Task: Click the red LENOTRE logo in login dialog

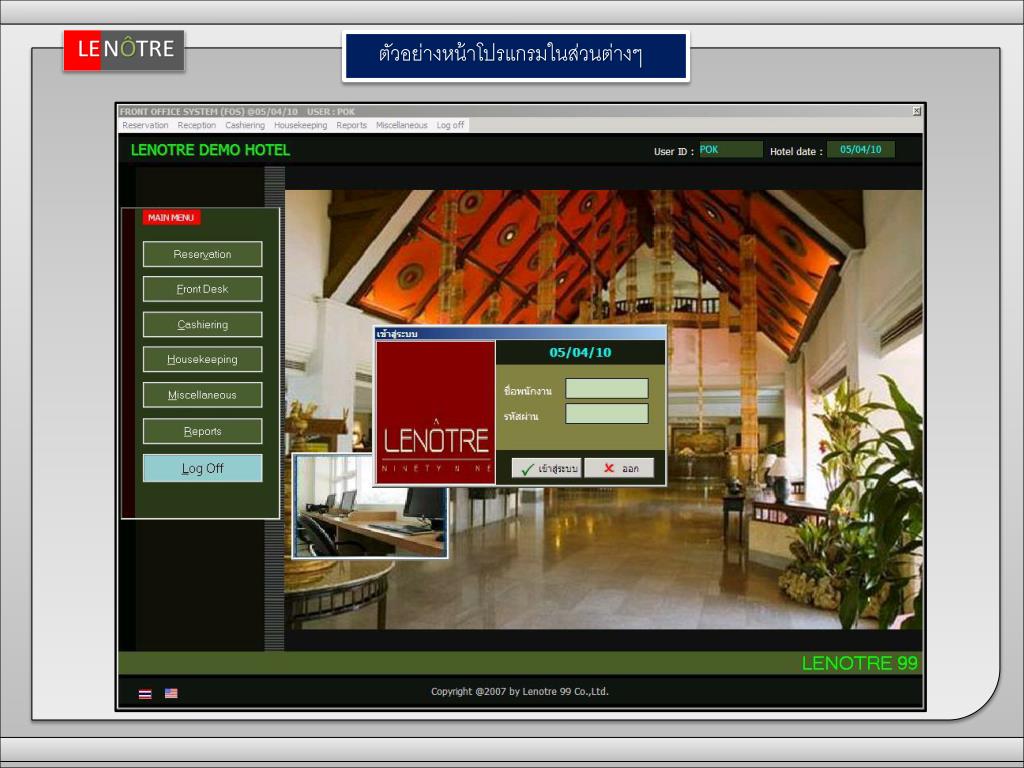Action: click(x=436, y=412)
